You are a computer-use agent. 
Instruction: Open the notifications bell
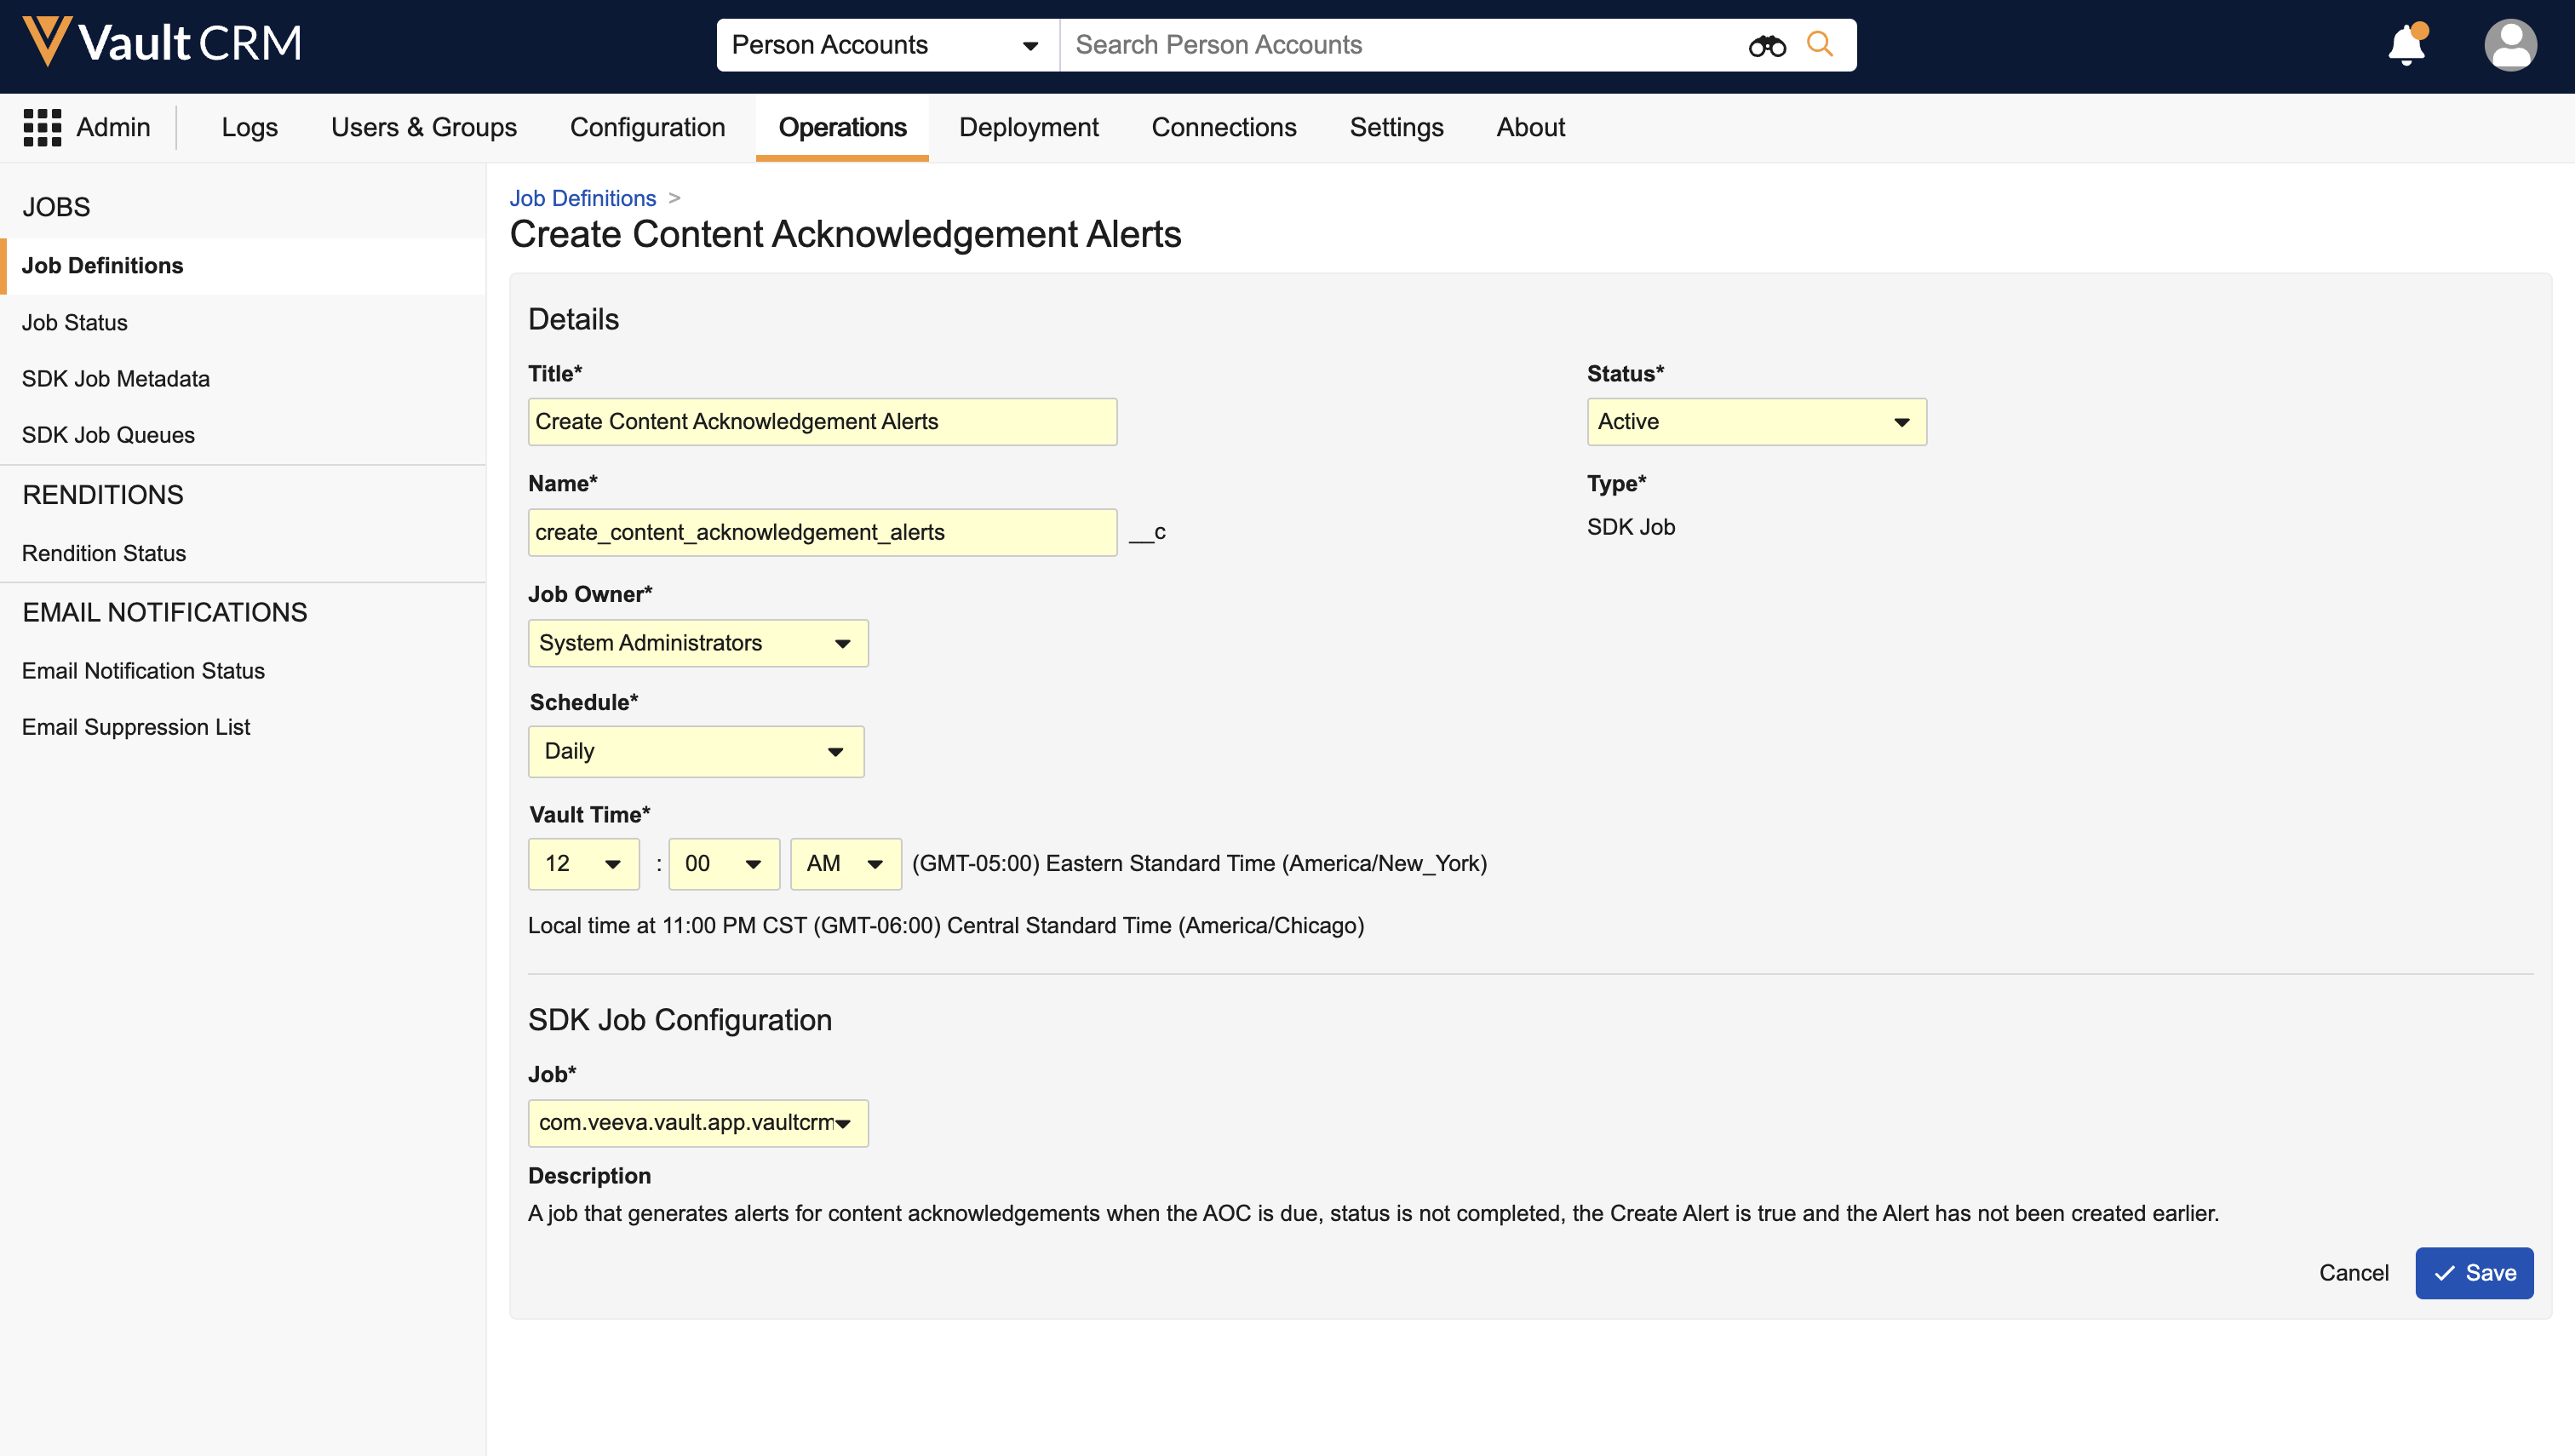tap(2406, 46)
